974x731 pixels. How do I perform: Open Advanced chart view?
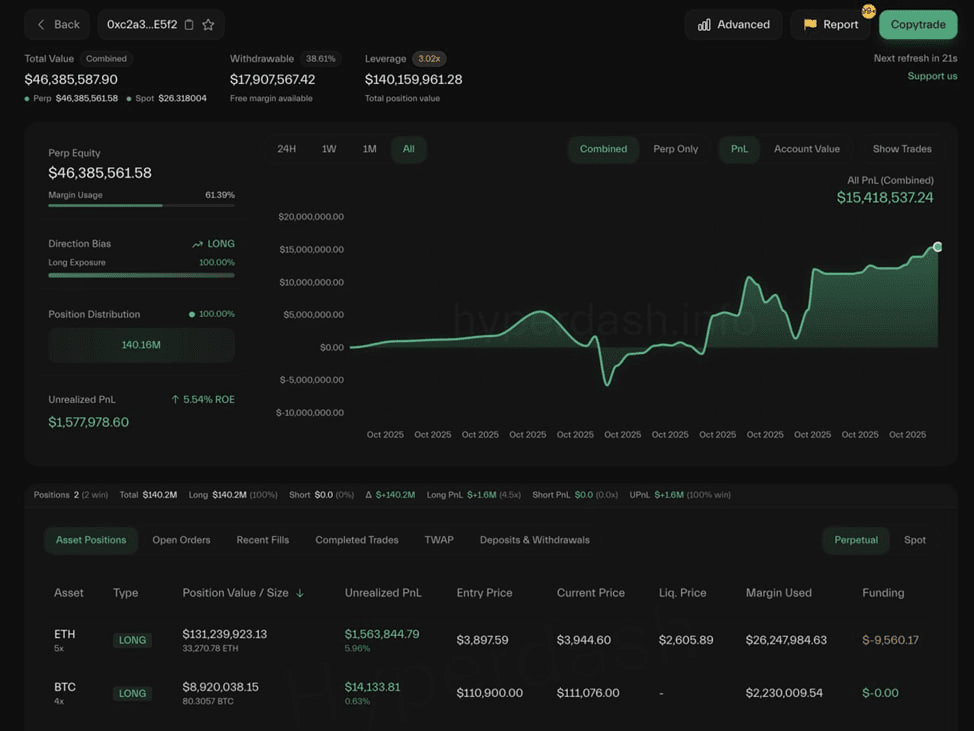734,24
